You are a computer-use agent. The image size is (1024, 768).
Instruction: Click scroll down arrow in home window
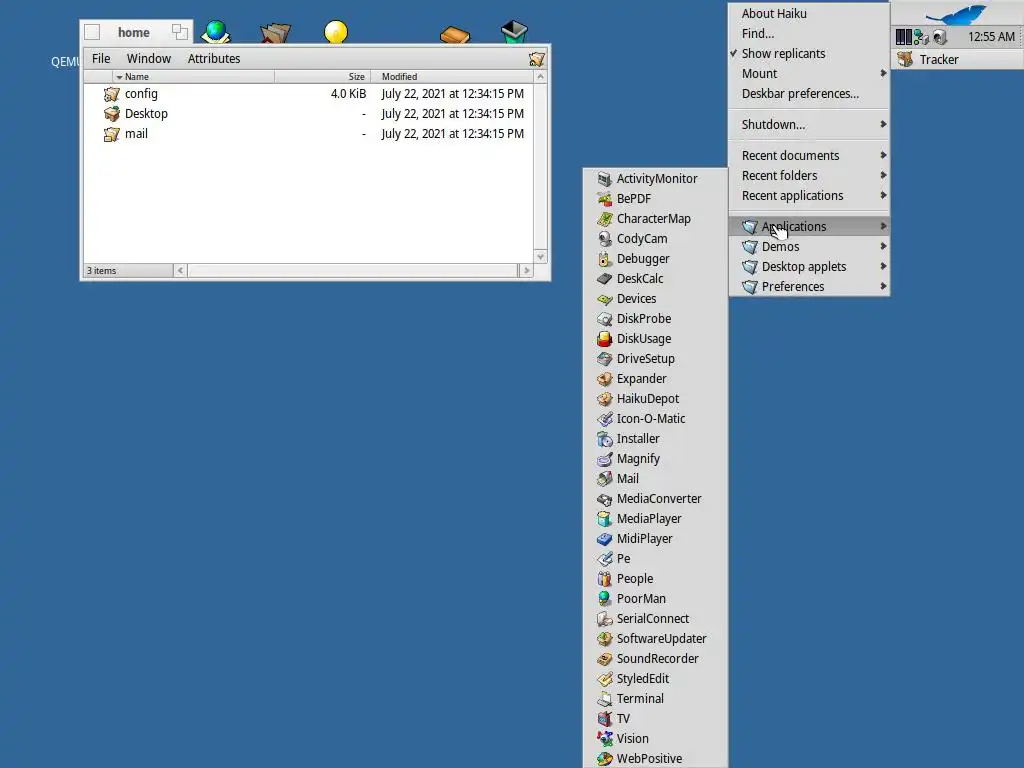point(540,257)
